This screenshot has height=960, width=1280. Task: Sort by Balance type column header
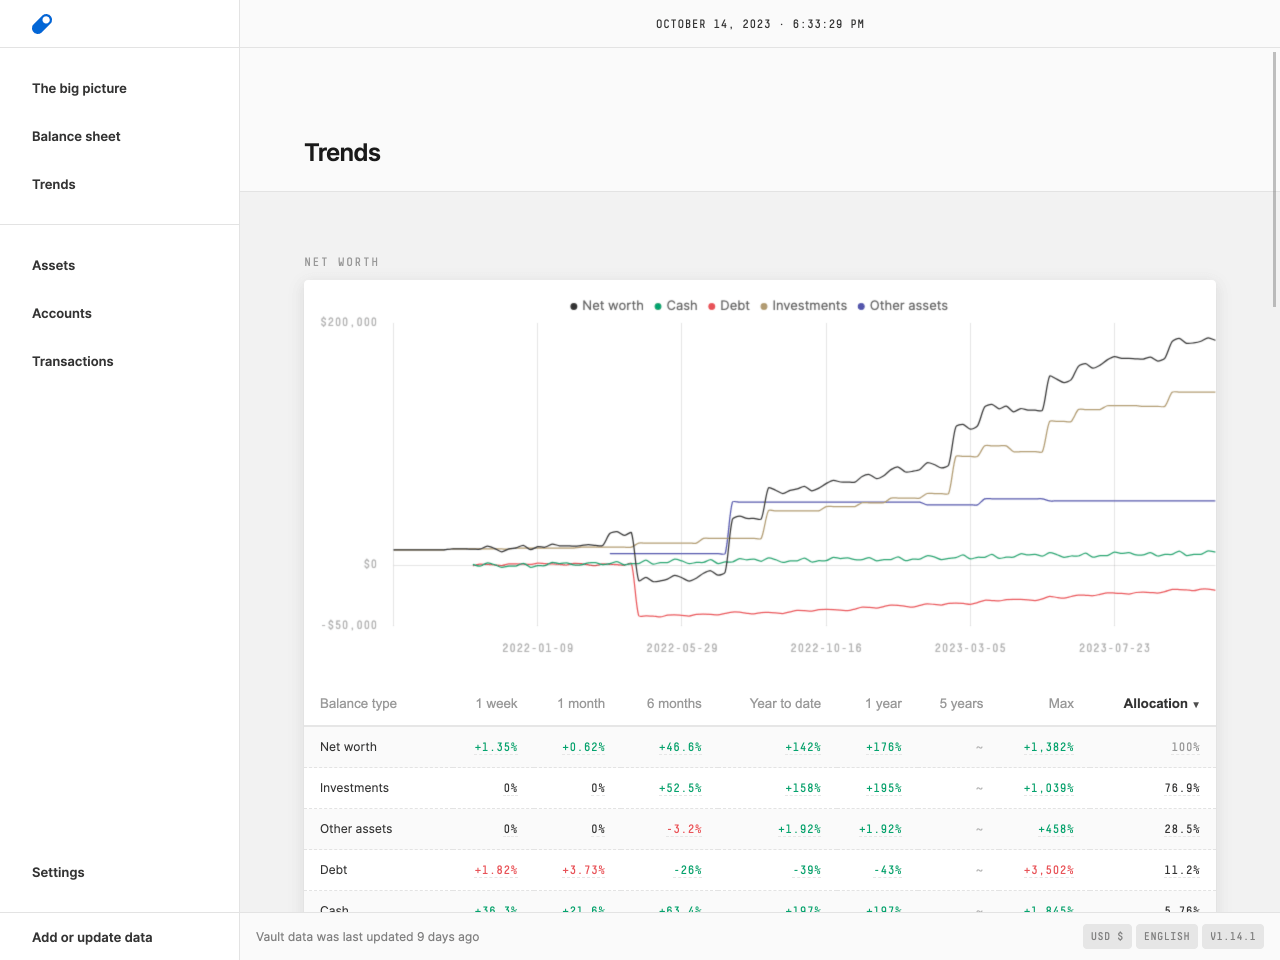point(358,704)
